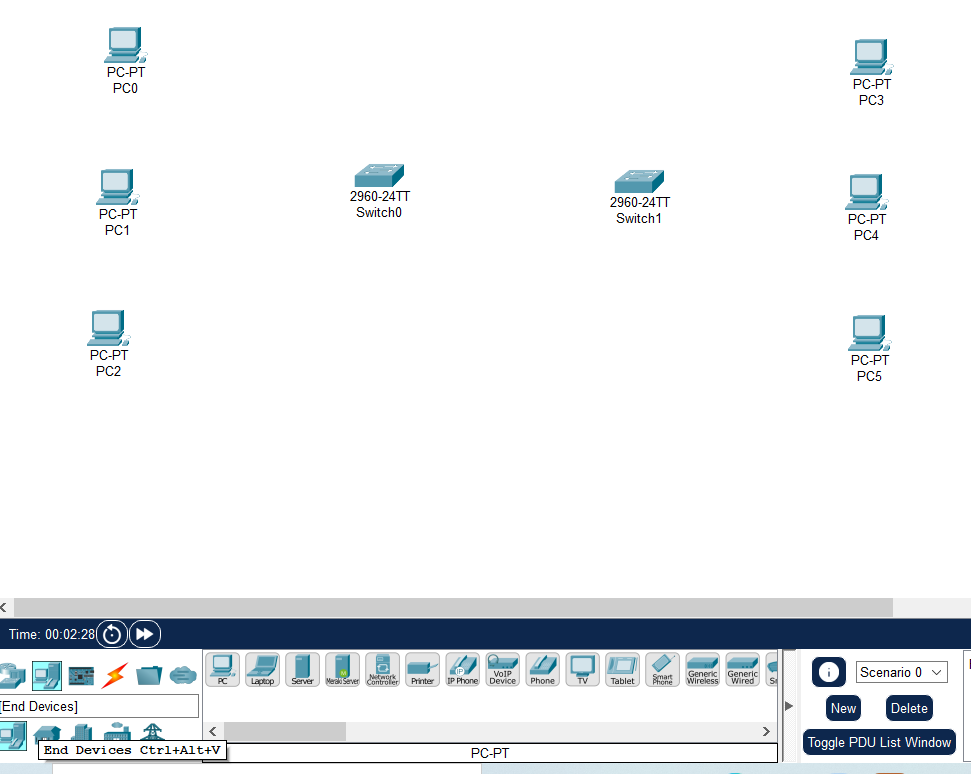Expand the PDU panel with the arrow
This screenshot has width=971, height=774.
789,706
